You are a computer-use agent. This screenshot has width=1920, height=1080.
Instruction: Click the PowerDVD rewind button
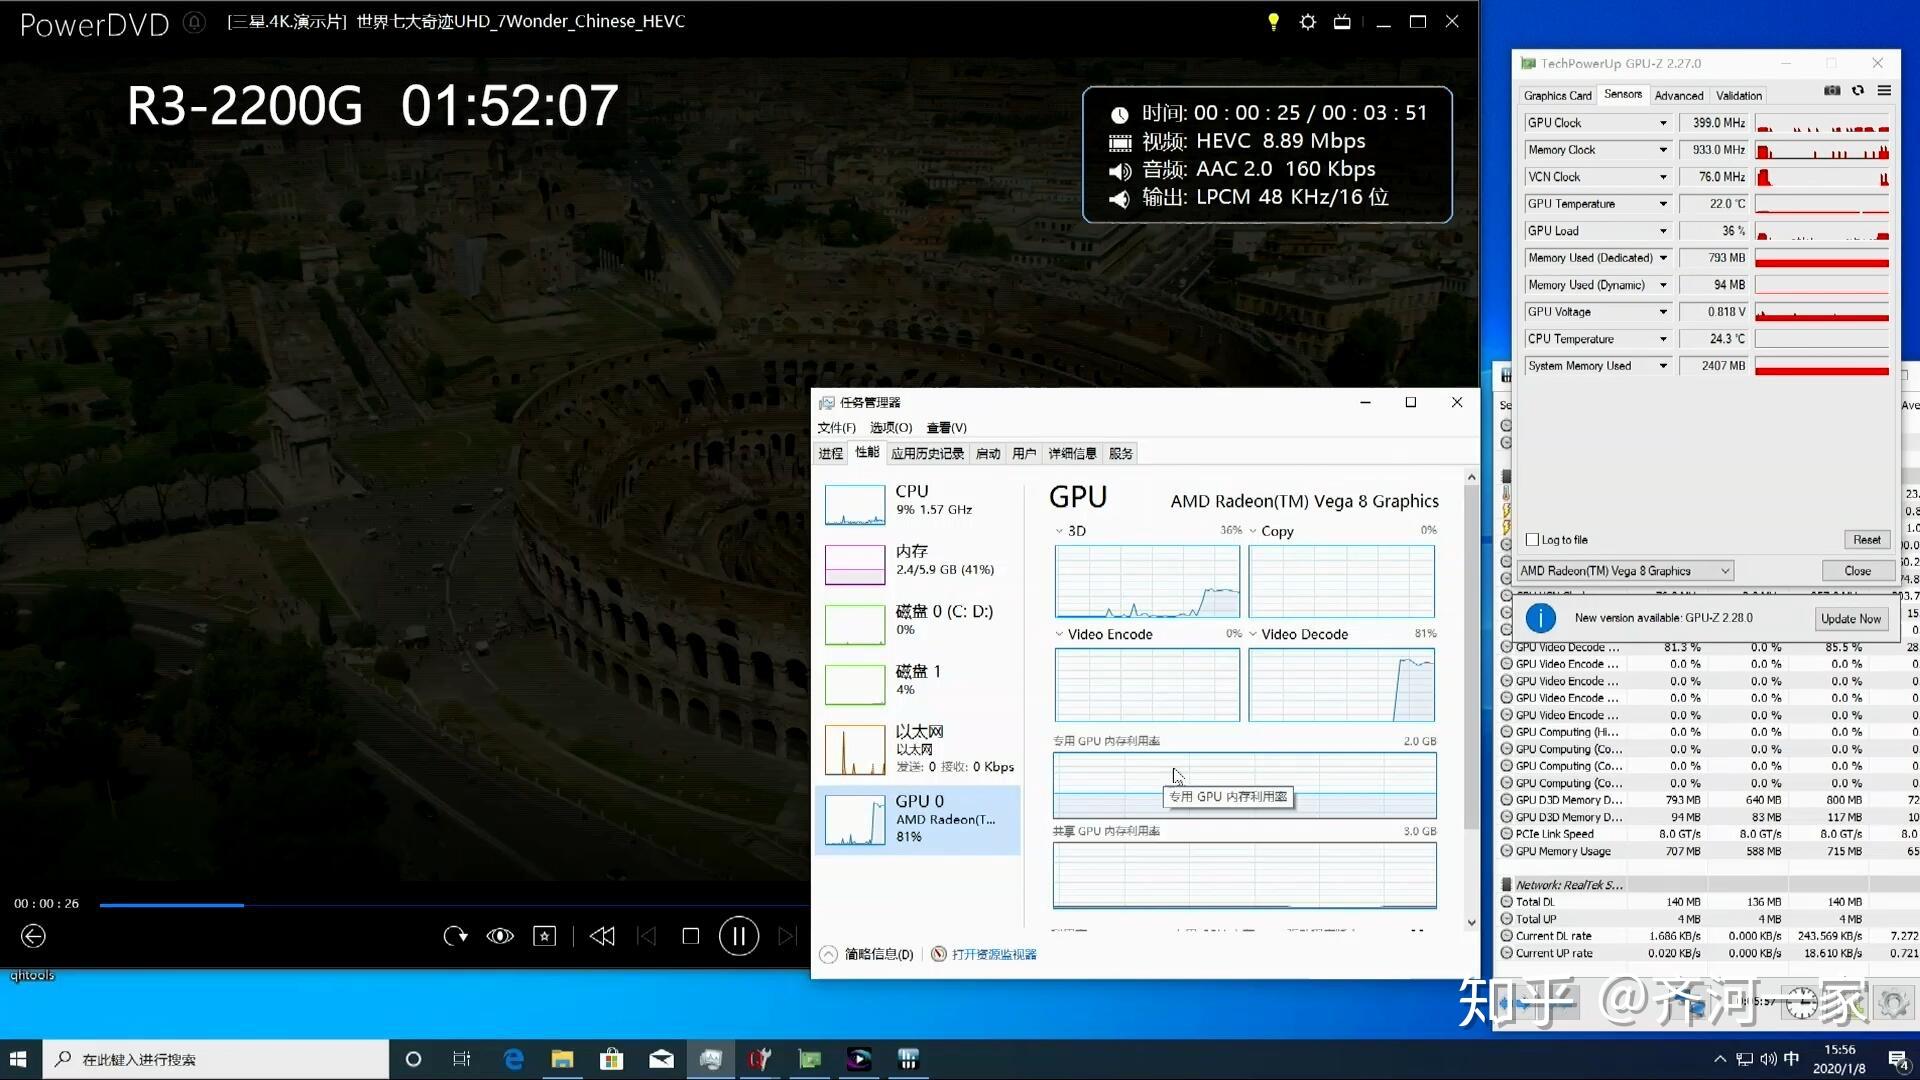pos(602,936)
